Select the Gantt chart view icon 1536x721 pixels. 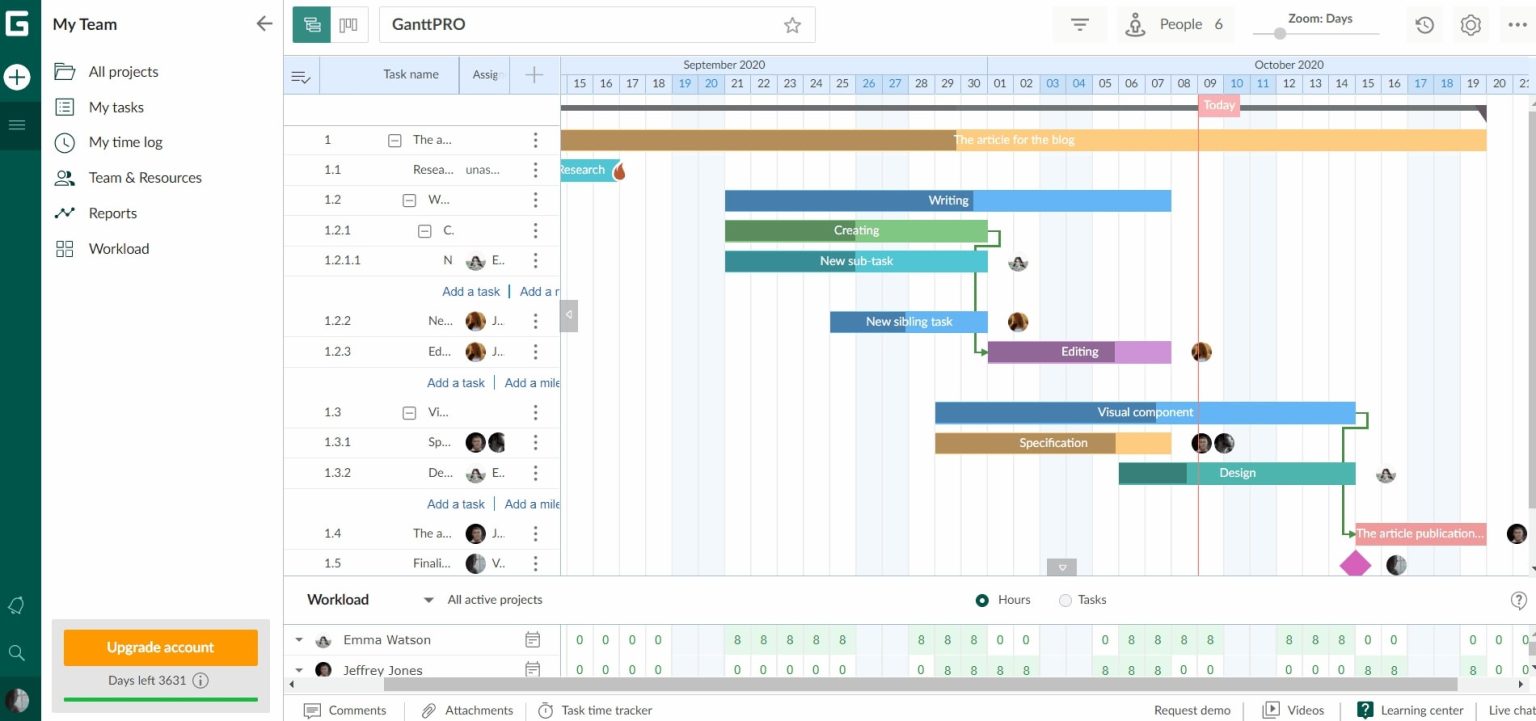pyautogui.click(x=310, y=23)
